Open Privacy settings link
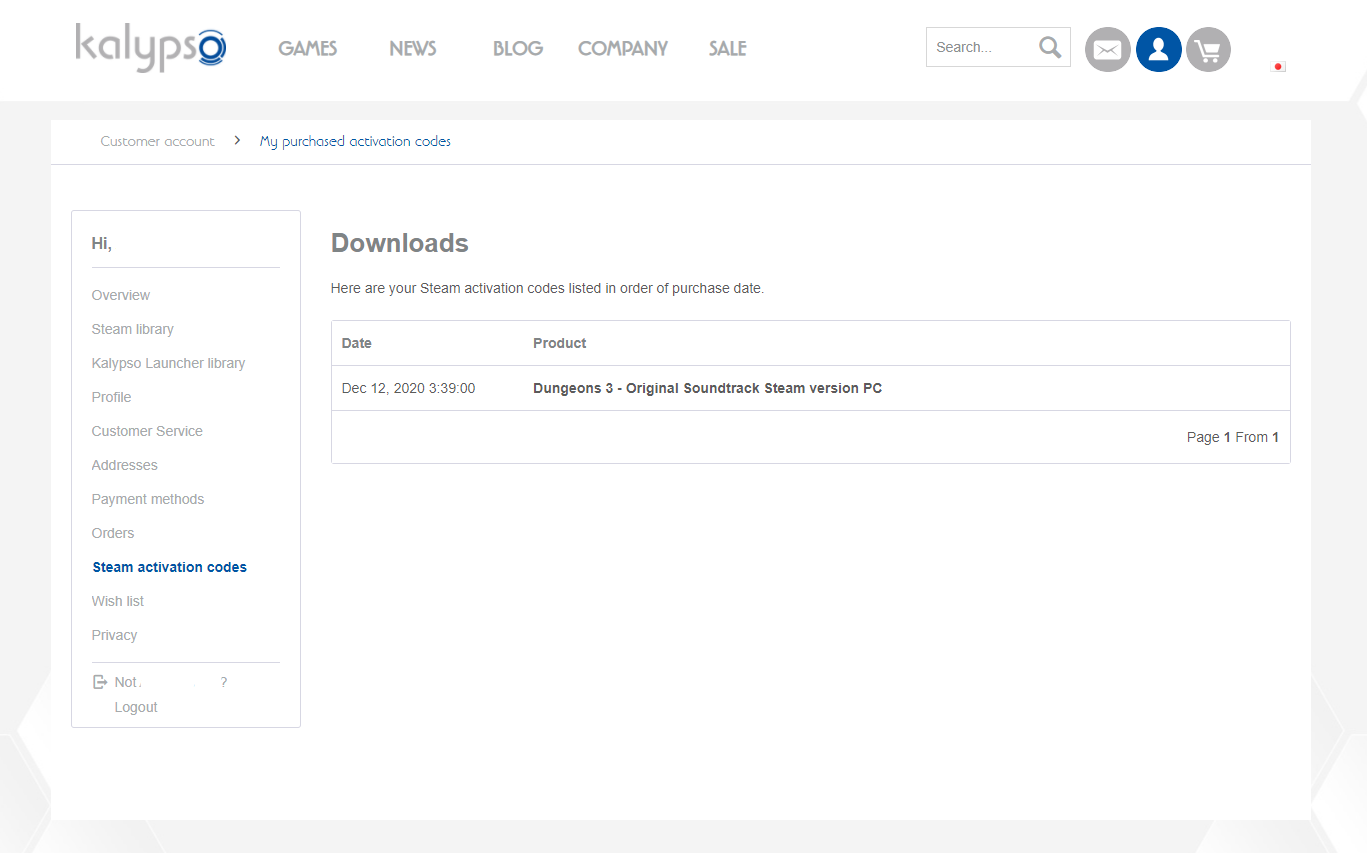This screenshot has height=853, width=1367. (115, 635)
